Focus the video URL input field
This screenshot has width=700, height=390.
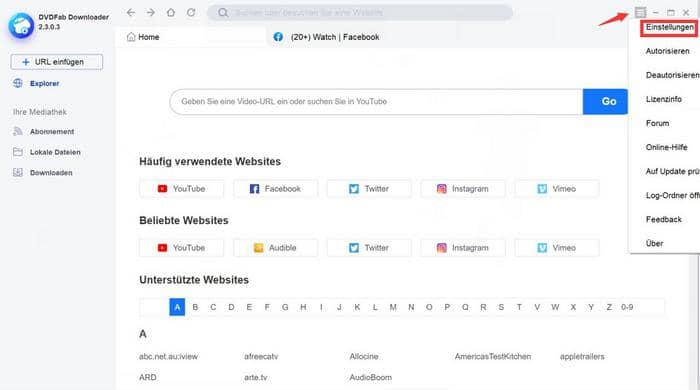click(376, 101)
